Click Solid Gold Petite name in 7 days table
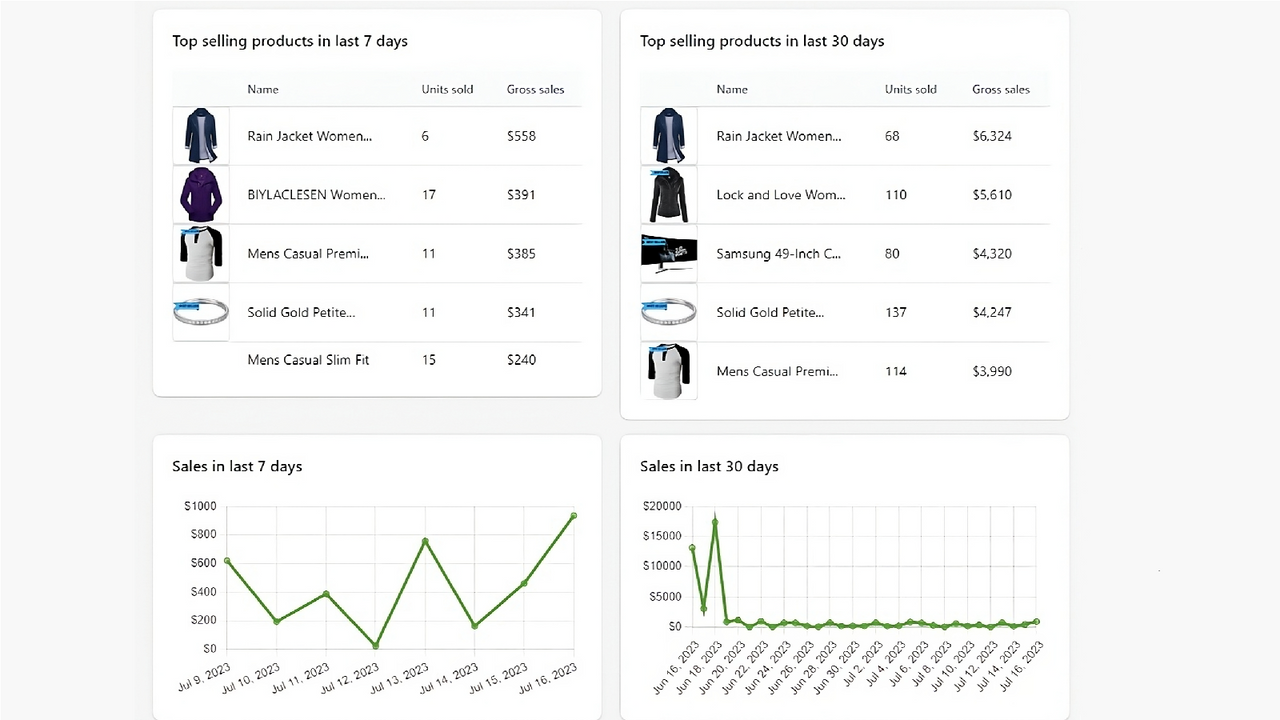The width and height of the screenshot is (1280, 720). pyautogui.click(x=302, y=312)
